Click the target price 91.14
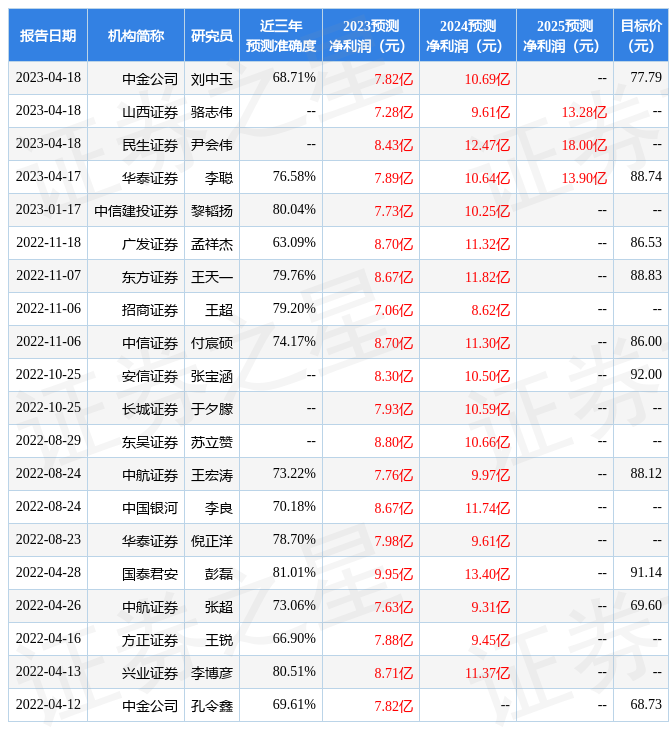This screenshot has height=730, width=669. click(646, 573)
